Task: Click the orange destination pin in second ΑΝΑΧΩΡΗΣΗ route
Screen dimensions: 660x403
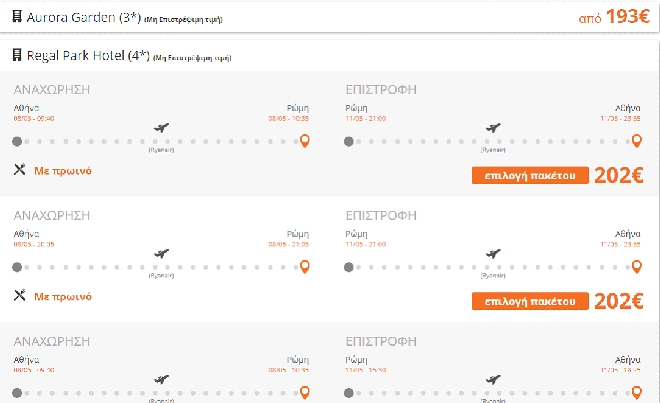Action: click(305, 267)
